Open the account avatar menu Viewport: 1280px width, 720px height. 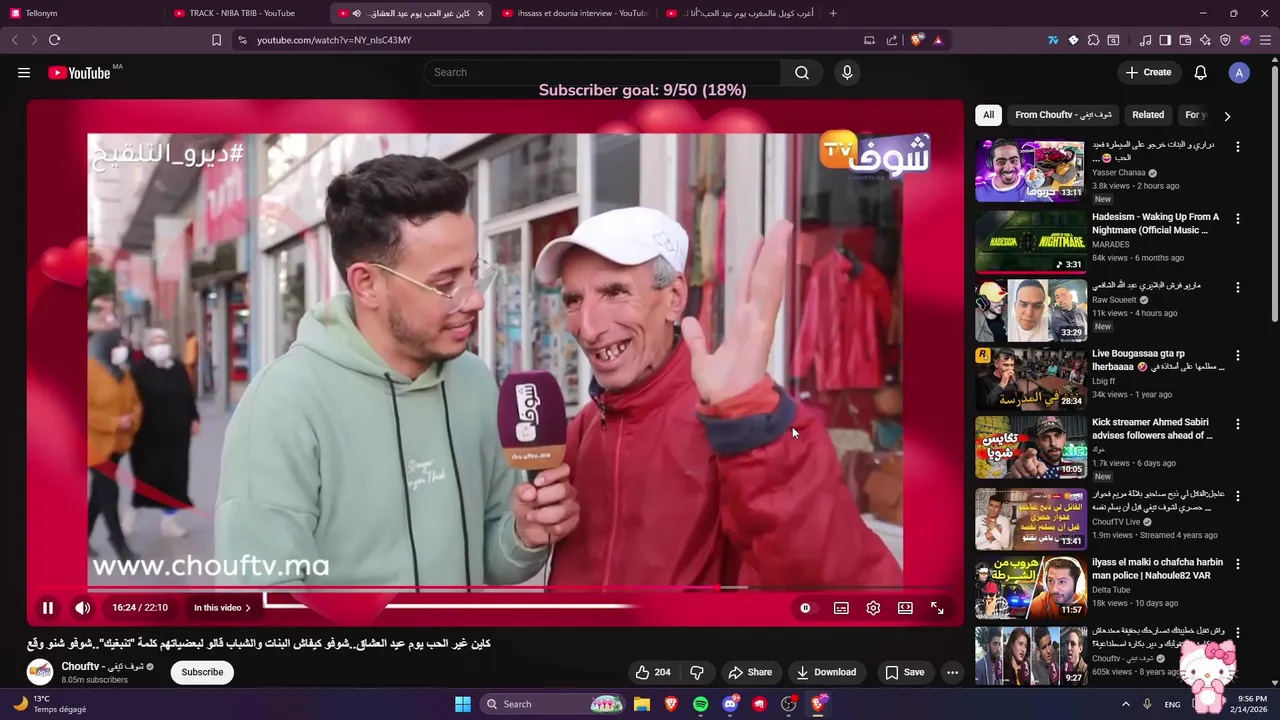coord(1239,72)
